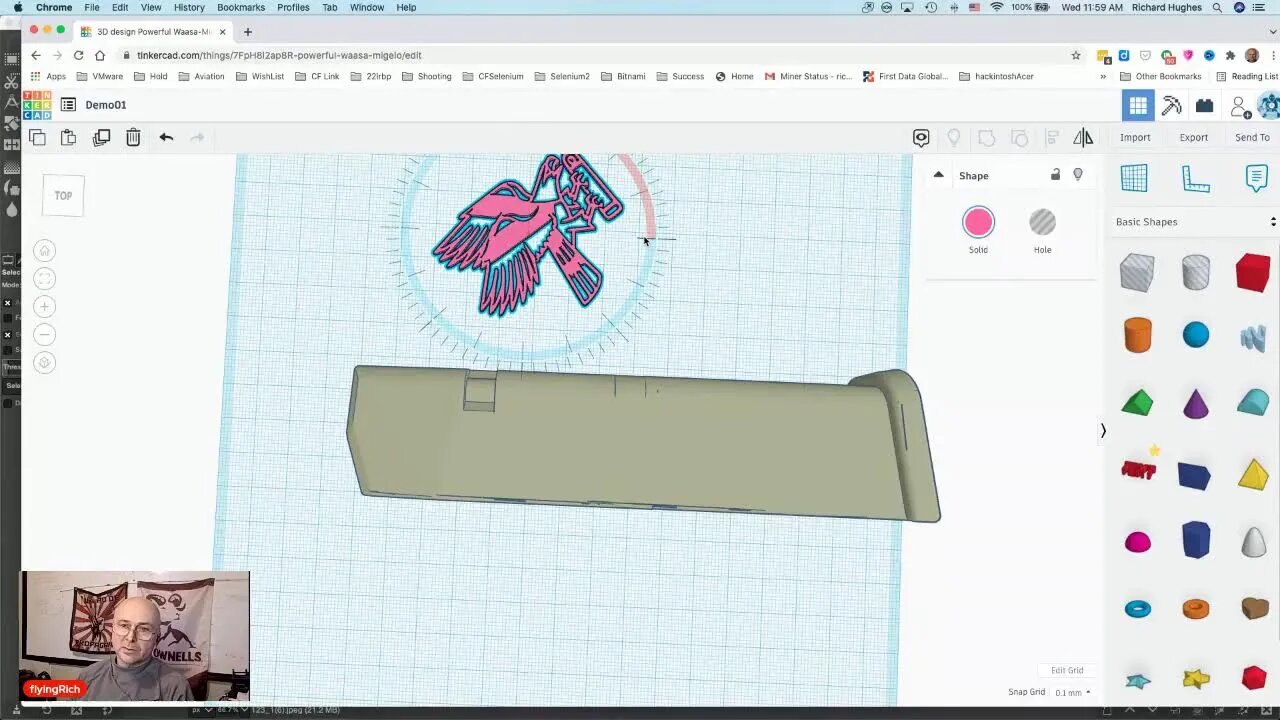Set the selected shape to Hole

pos(1042,222)
